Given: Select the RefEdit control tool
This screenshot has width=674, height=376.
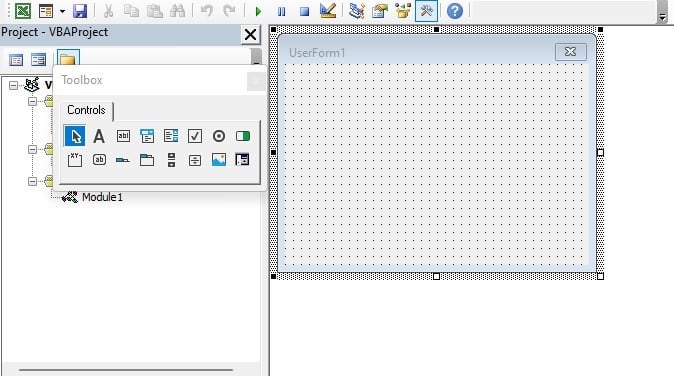Looking at the screenshot, I should pos(243,160).
